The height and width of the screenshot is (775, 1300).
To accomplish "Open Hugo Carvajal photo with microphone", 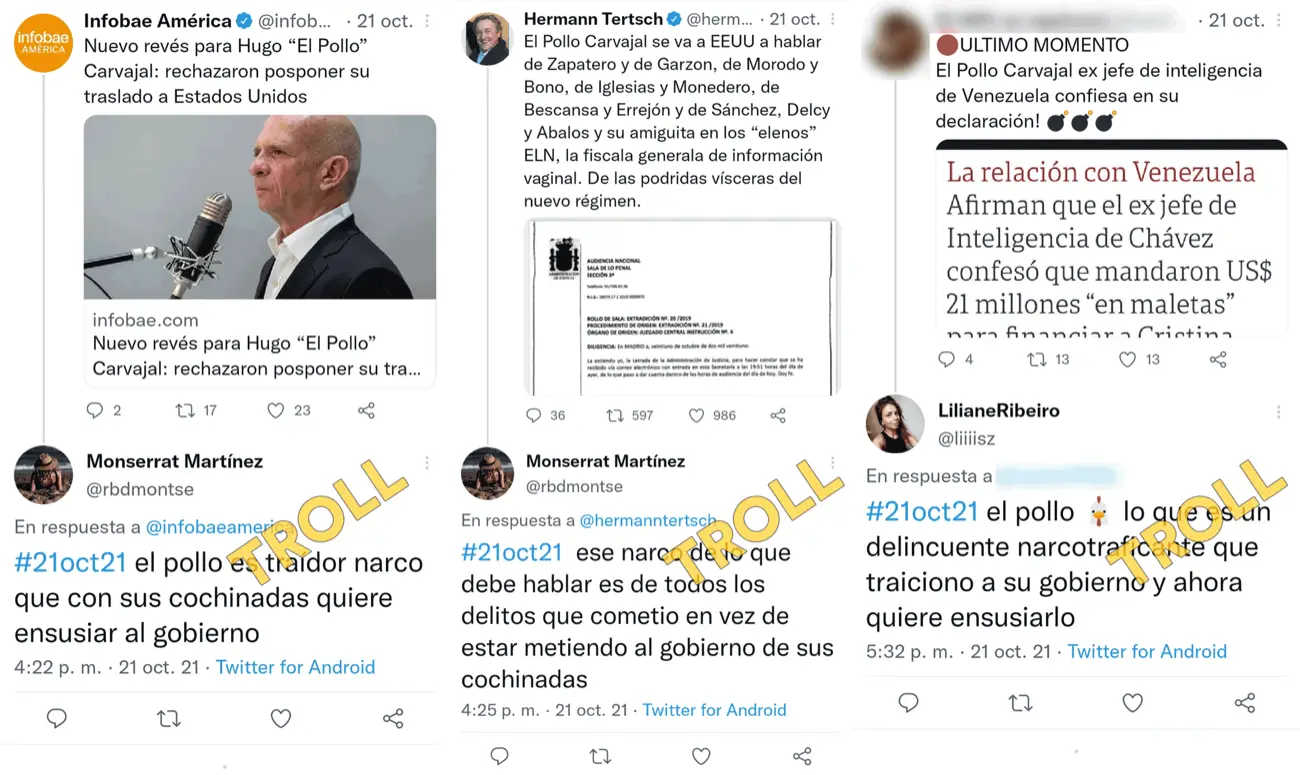I will (260, 207).
